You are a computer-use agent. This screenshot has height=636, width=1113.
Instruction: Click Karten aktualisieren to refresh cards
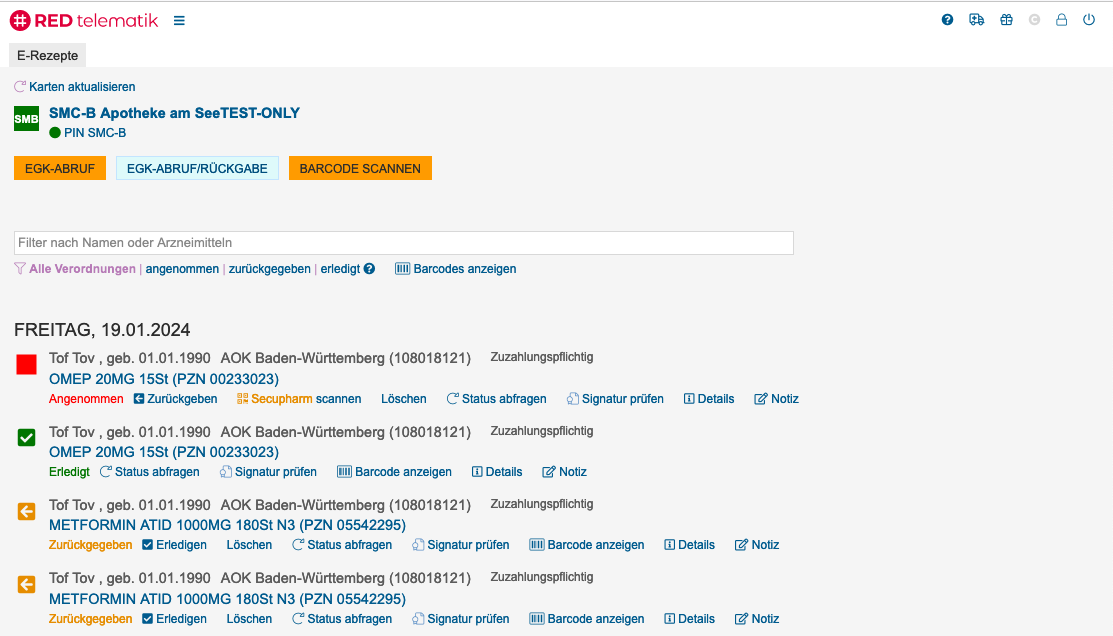click(75, 87)
